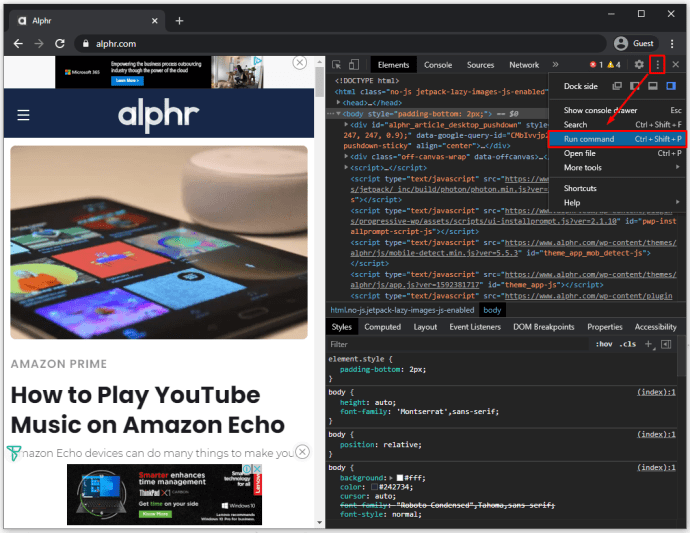Switch to the Network tab

[524, 65]
